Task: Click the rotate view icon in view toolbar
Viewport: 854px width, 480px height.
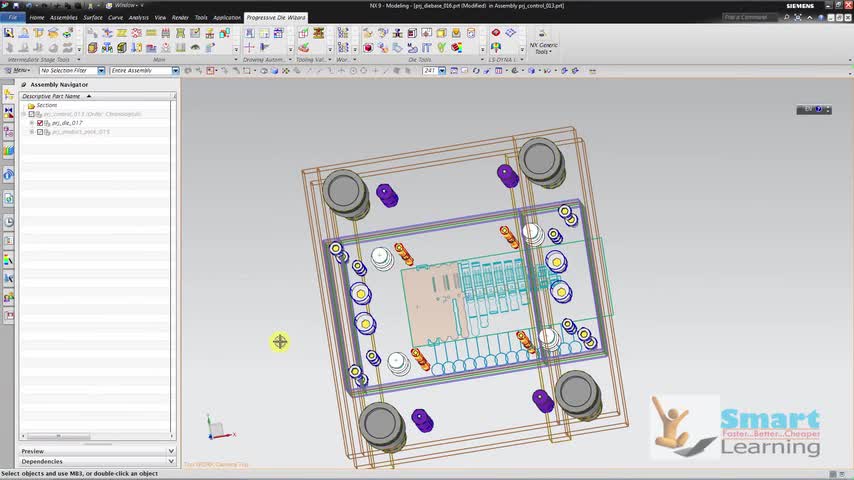Action: tap(475, 71)
